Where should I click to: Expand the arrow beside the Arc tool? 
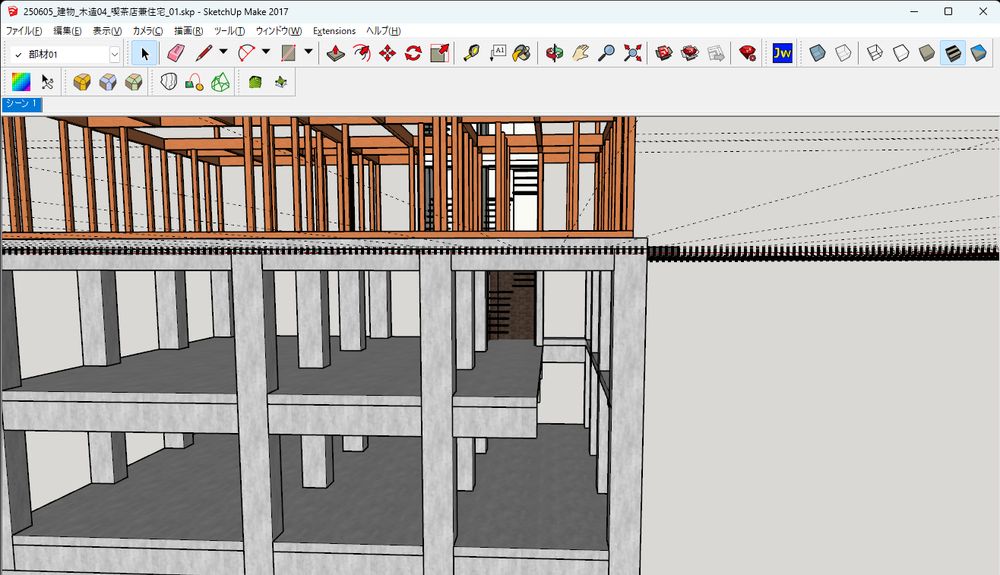point(267,53)
